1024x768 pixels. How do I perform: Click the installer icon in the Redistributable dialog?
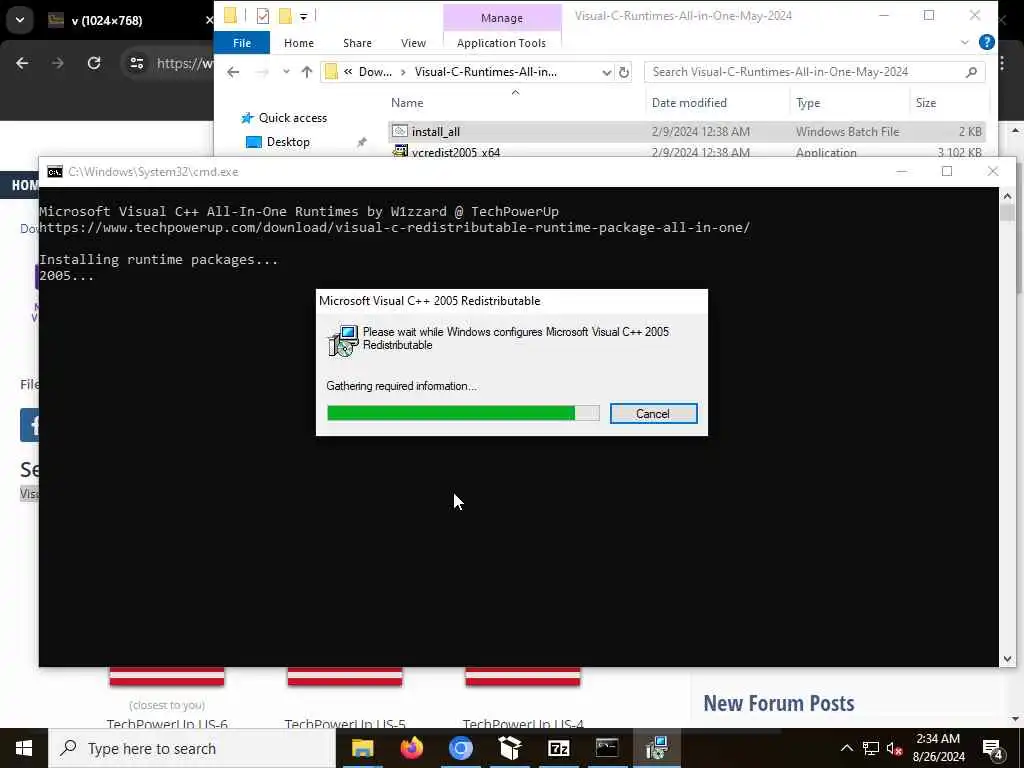pyautogui.click(x=343, y=340)
